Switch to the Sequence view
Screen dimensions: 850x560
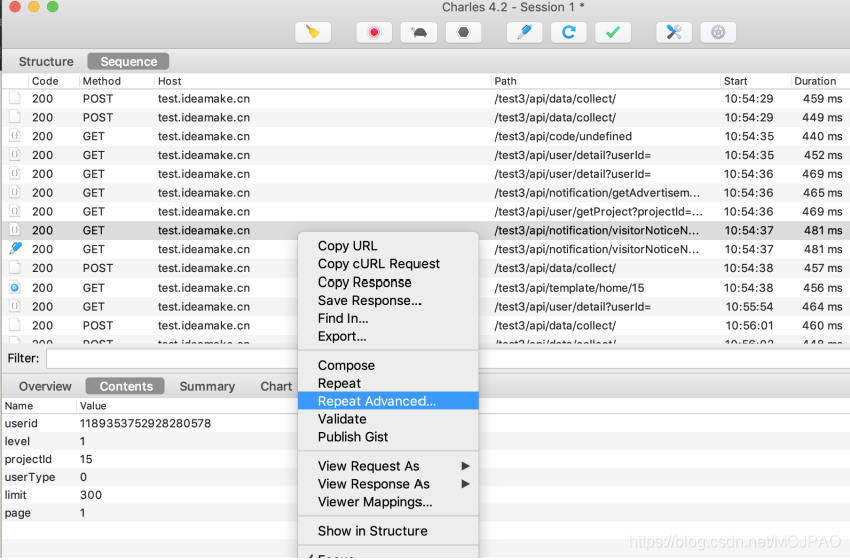(x=128, y=62)
